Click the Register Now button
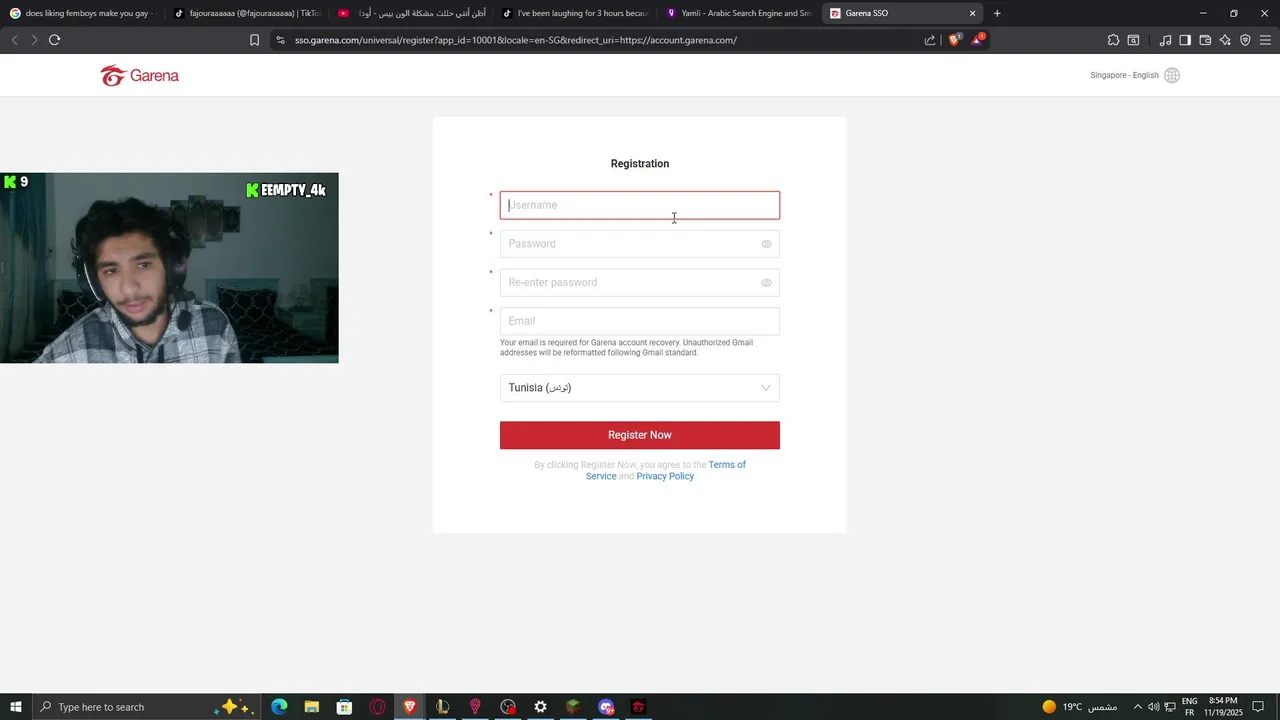This screenshot has height=720, width=1280. (x=640, y=435)
